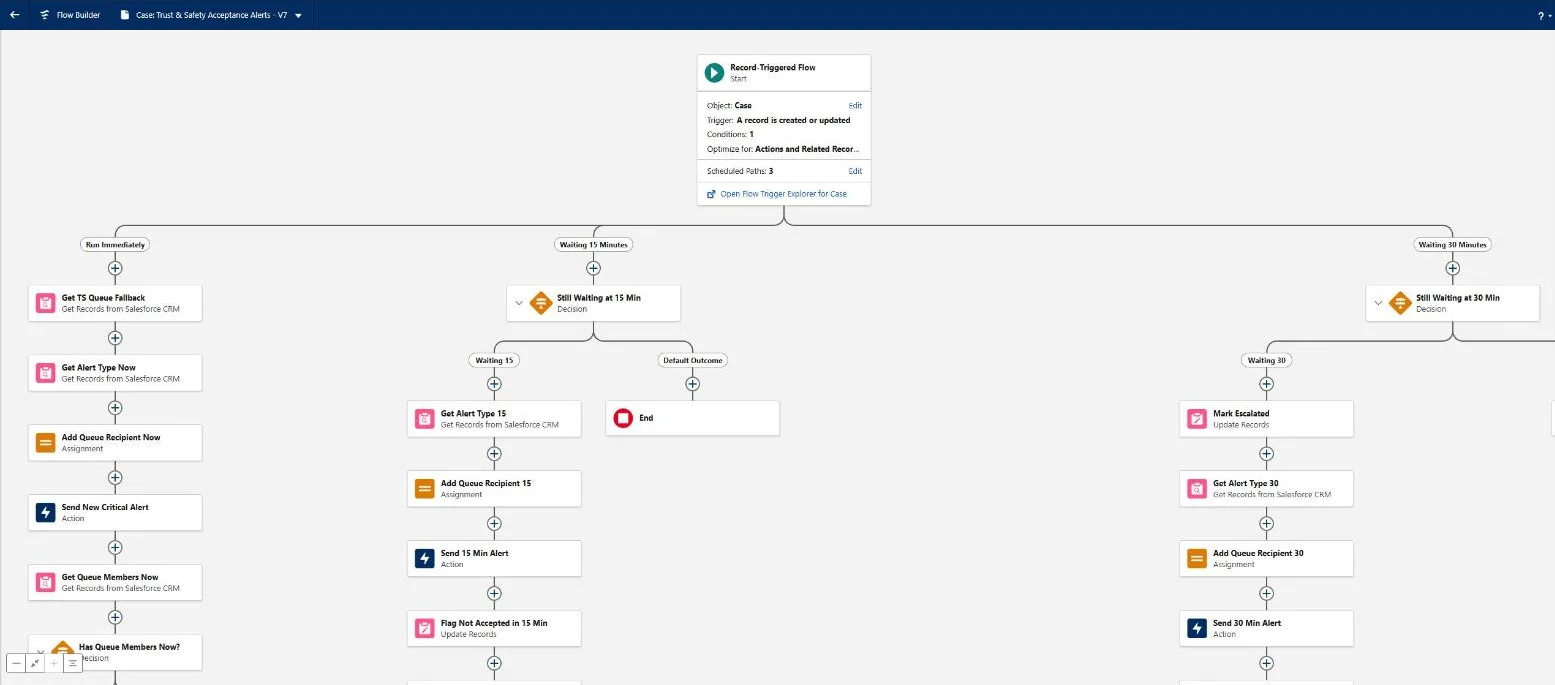Click the canvas align lines control
1555x685 pixels.
tap(73, 663)
